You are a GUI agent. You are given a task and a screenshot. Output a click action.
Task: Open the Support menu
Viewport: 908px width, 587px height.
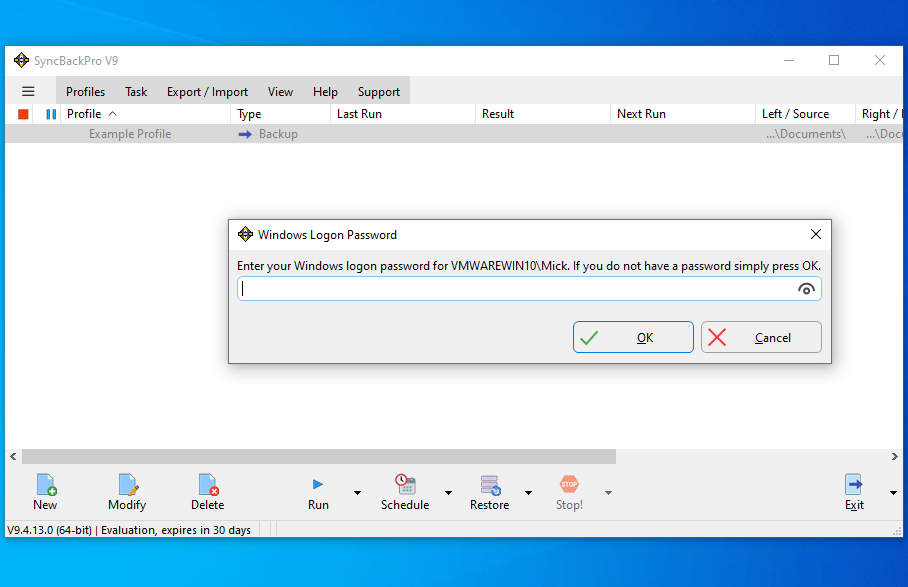pyautogui.click(x=379, y=91)
